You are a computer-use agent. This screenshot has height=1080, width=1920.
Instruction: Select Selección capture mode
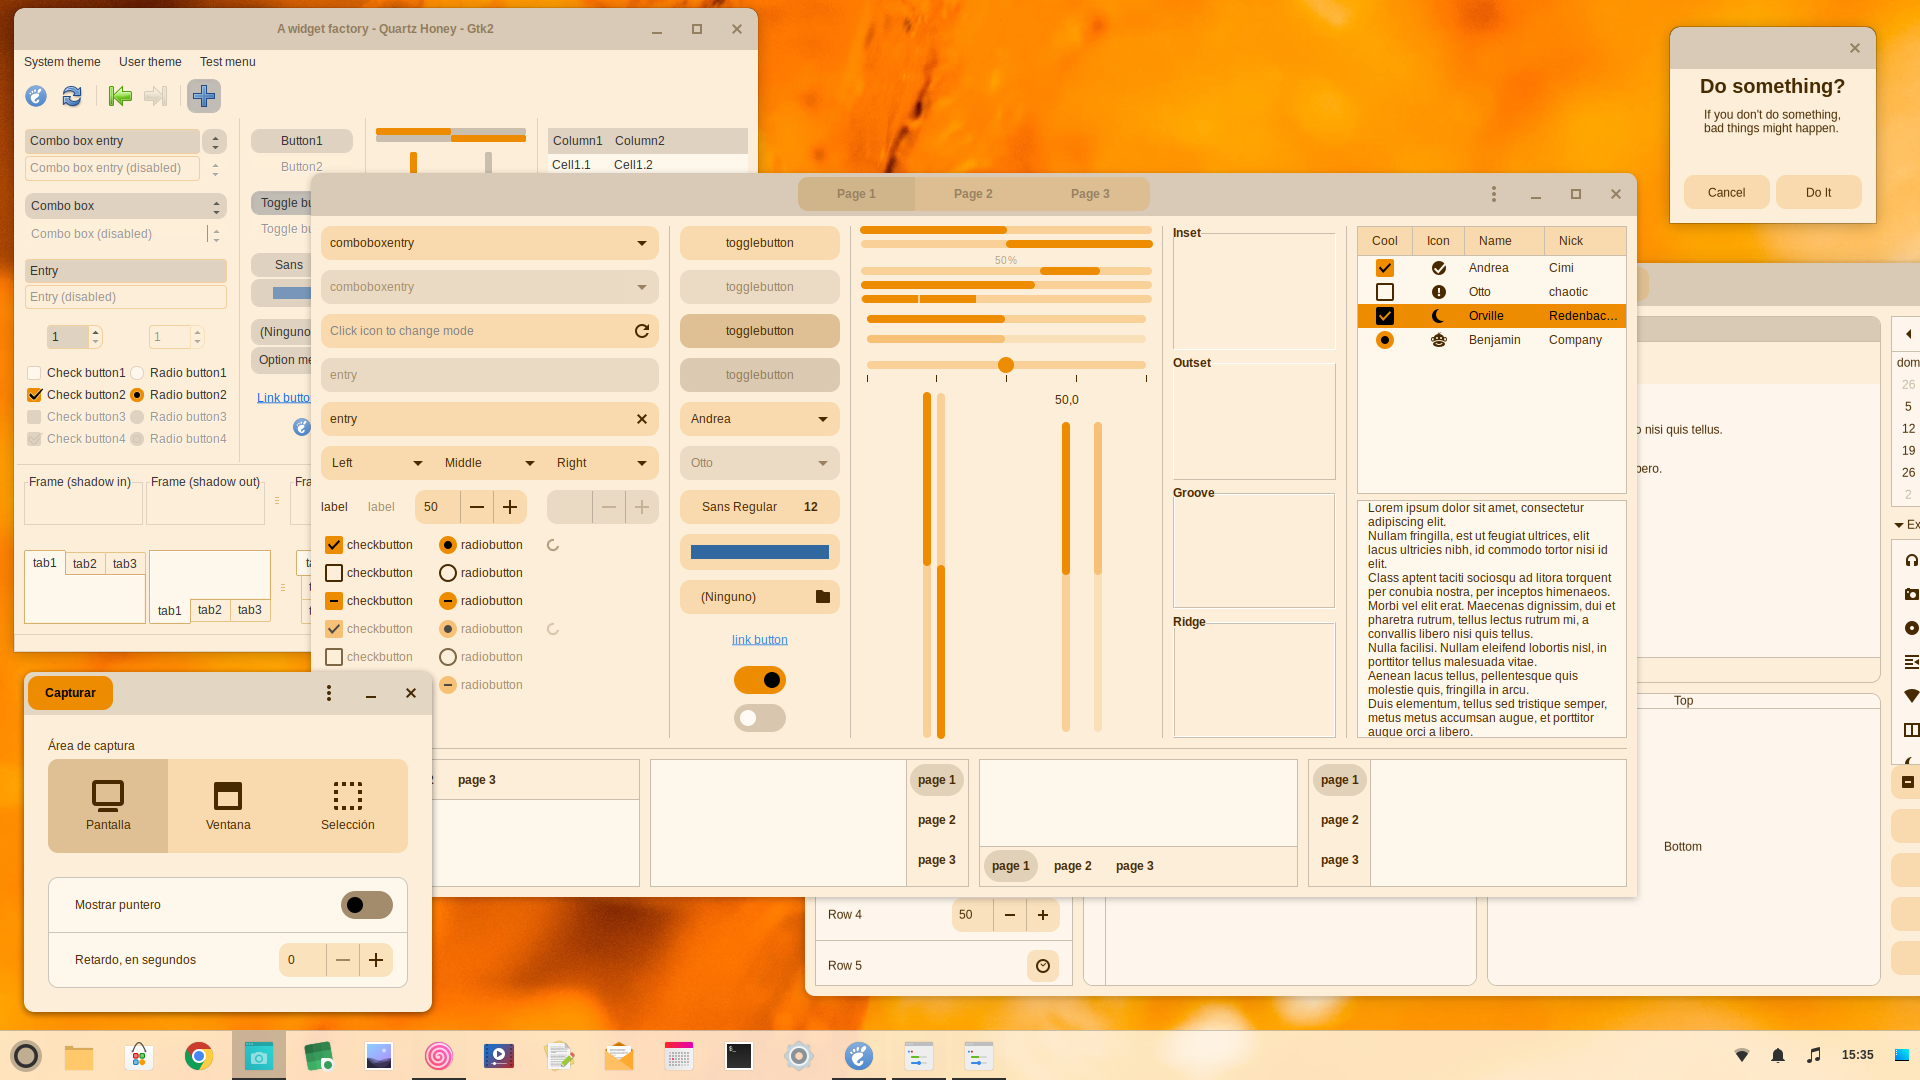348,806
